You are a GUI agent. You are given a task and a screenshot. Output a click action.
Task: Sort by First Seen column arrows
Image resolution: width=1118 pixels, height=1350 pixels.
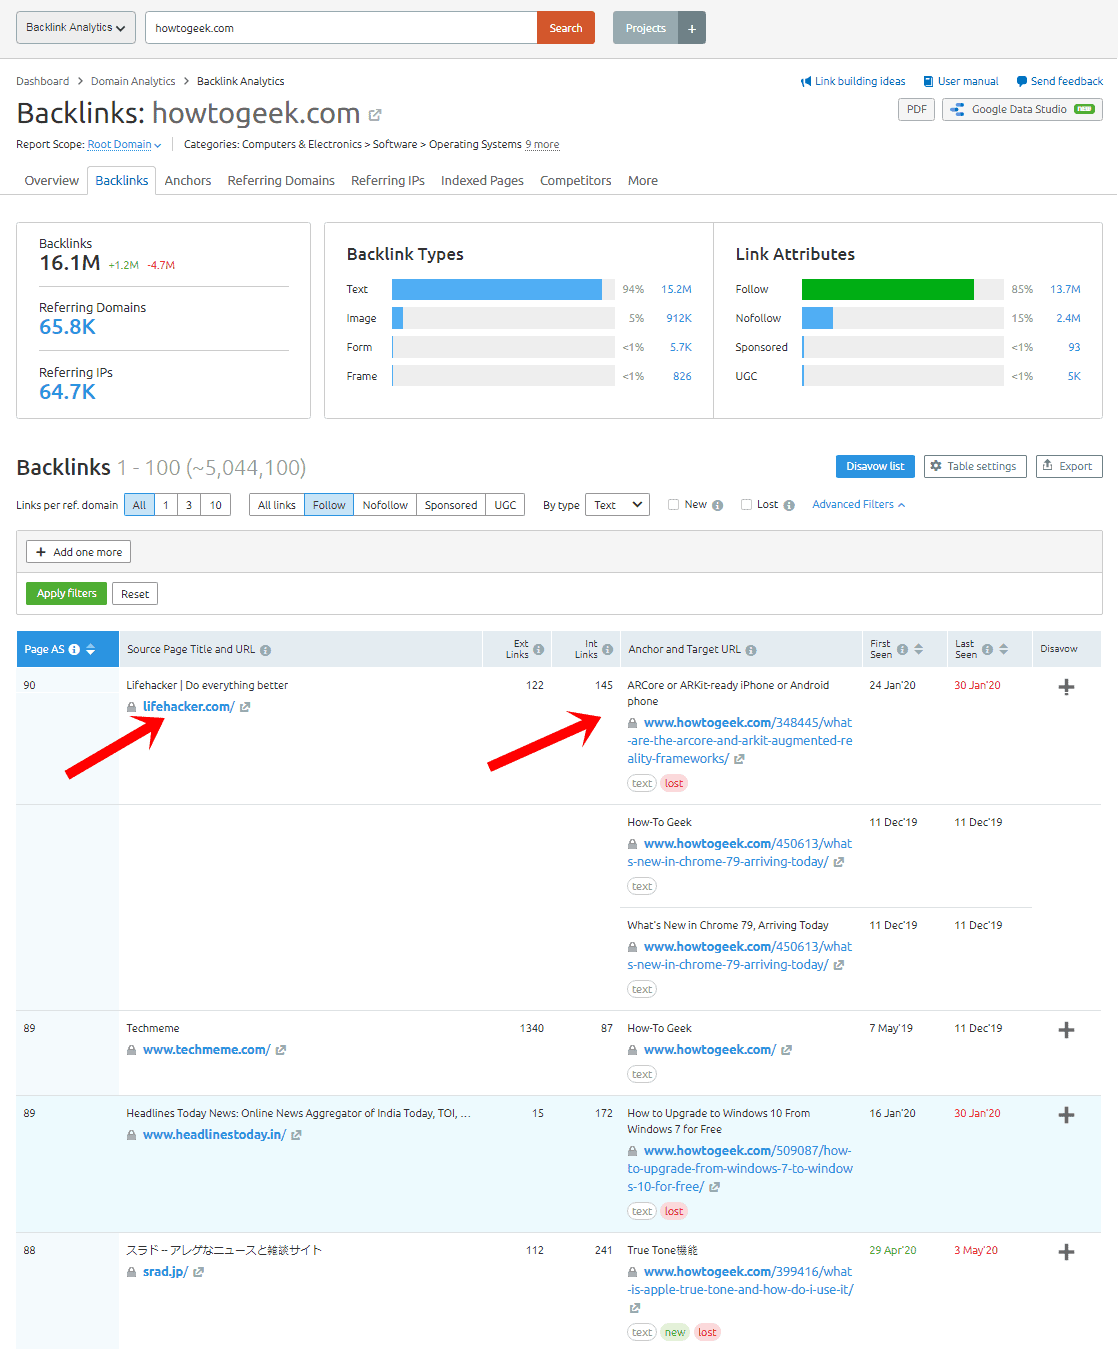(x=918, y=650)
